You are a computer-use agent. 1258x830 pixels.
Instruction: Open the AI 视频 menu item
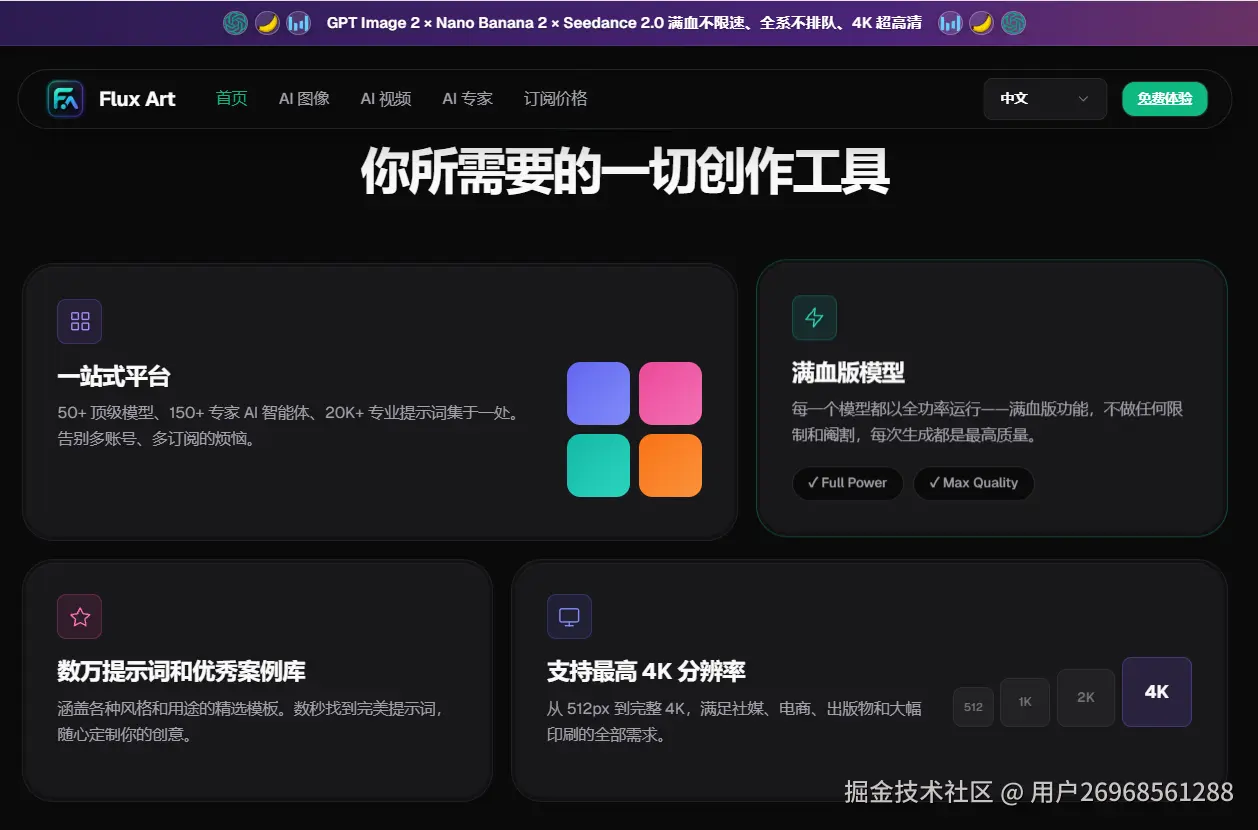pyautogui.click(x=386, y=99)
